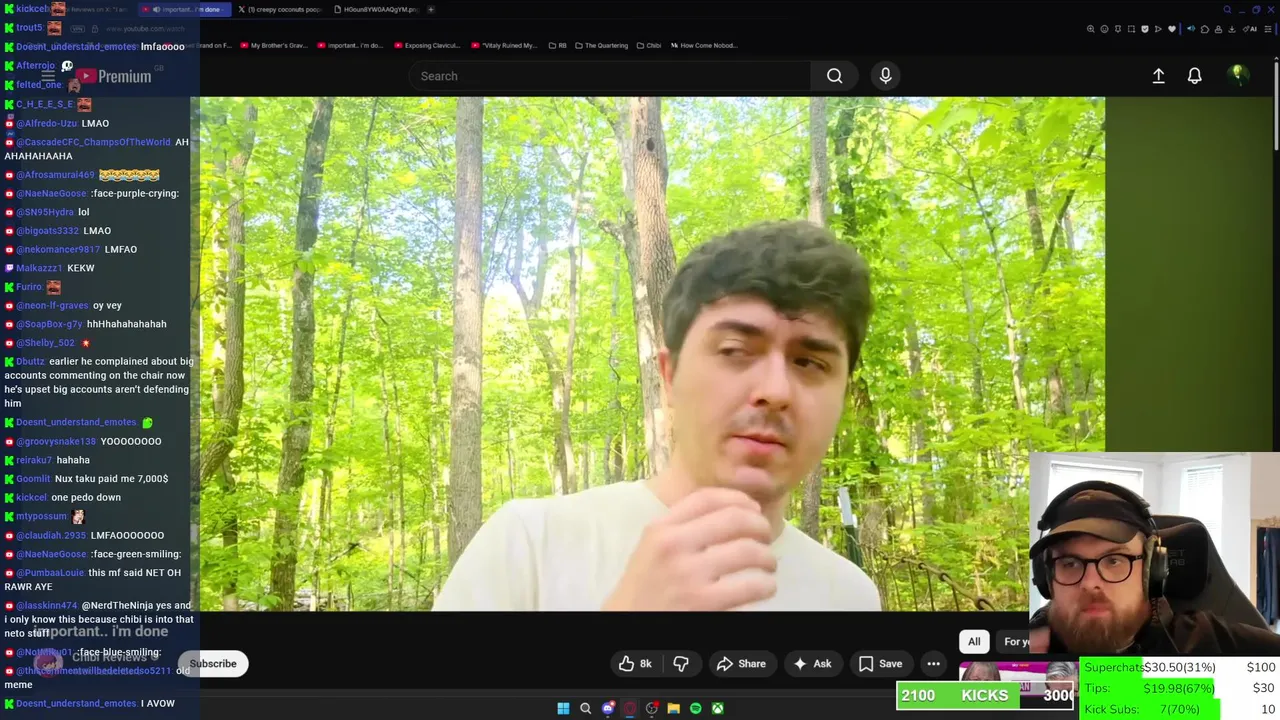Open the RB bookmarks folder
The width and height of the screenshot is (1280, 720).
[557, 45]
